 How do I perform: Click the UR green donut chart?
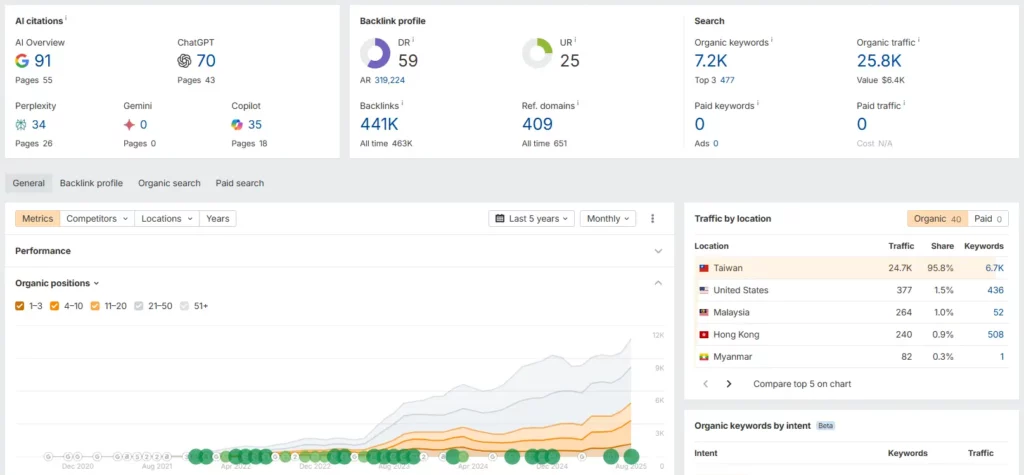point(537,54)
